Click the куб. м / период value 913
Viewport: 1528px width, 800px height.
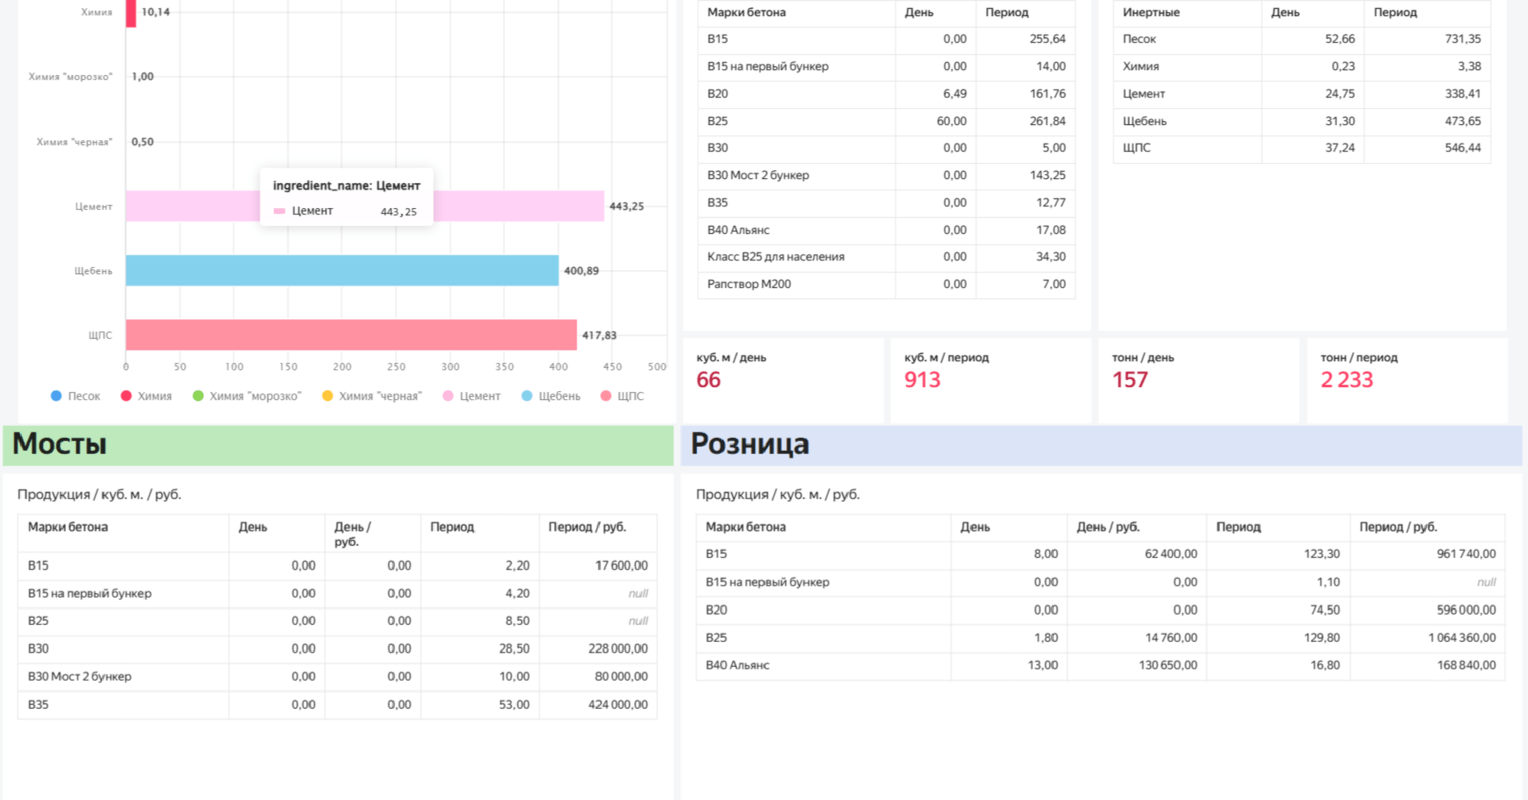pos(922,380)
